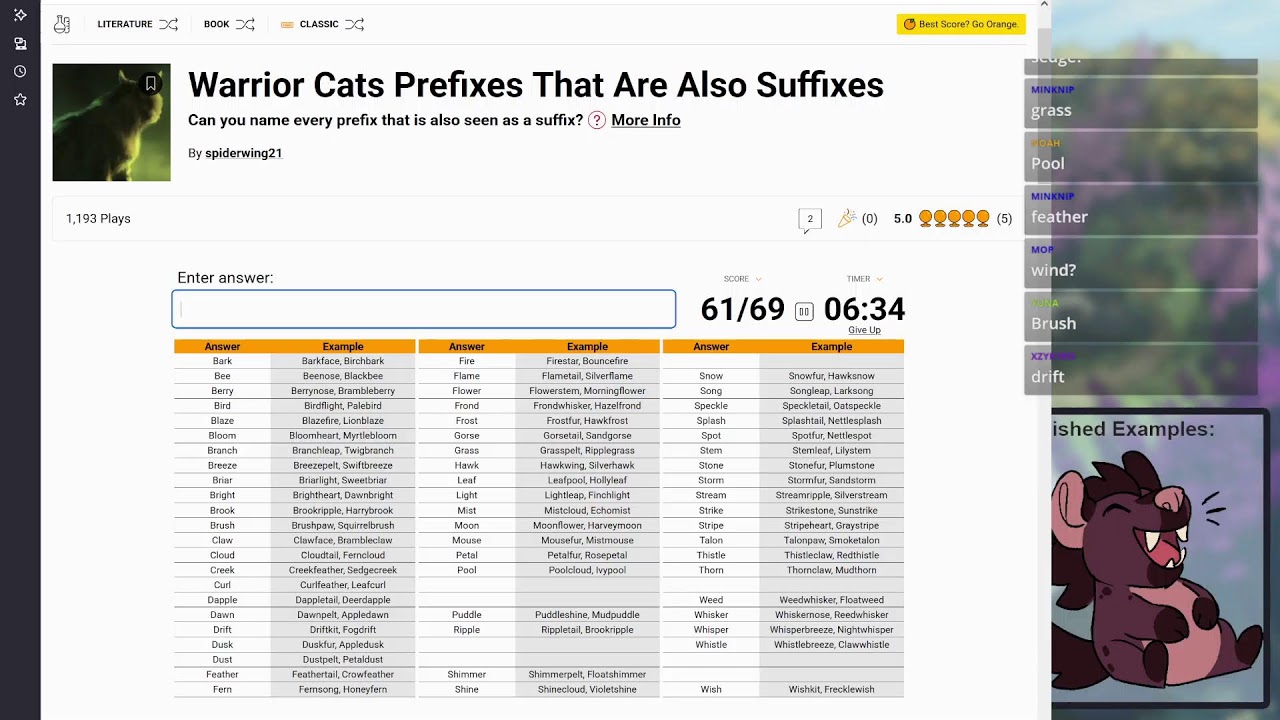Open the comments speech bubble icon

point(810,219)
